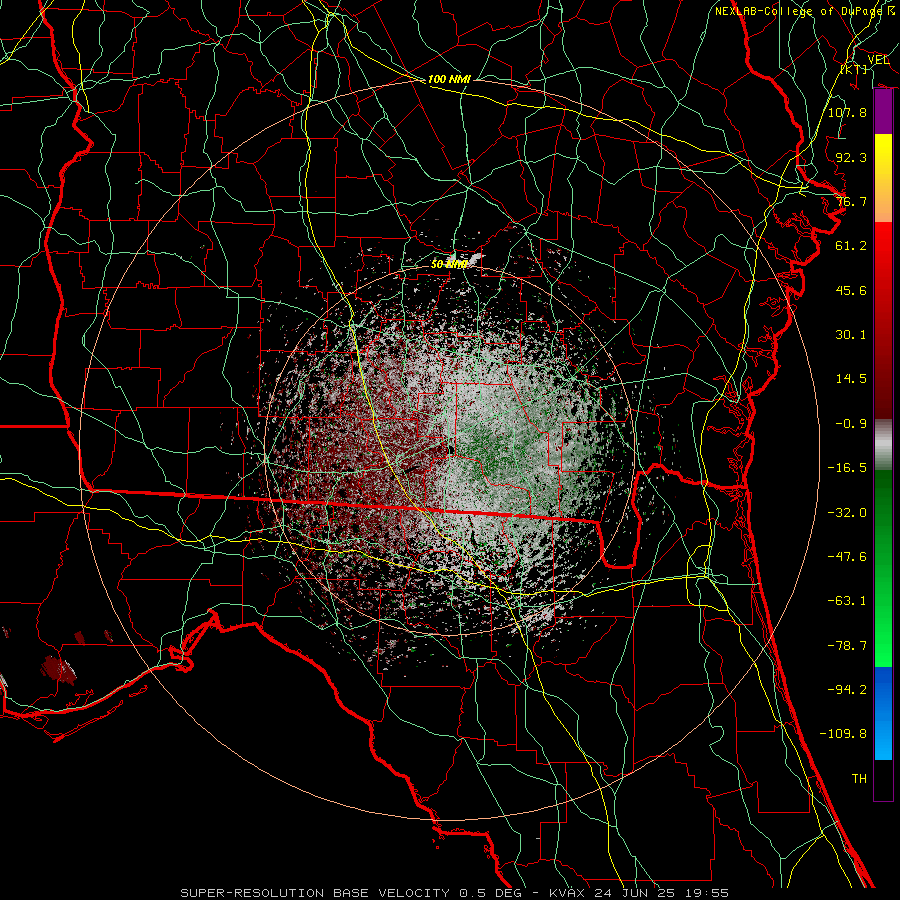Viewport: 900px width, 900px height.
Task: Click the 30.1 scale value
Action: click(851, 335)
